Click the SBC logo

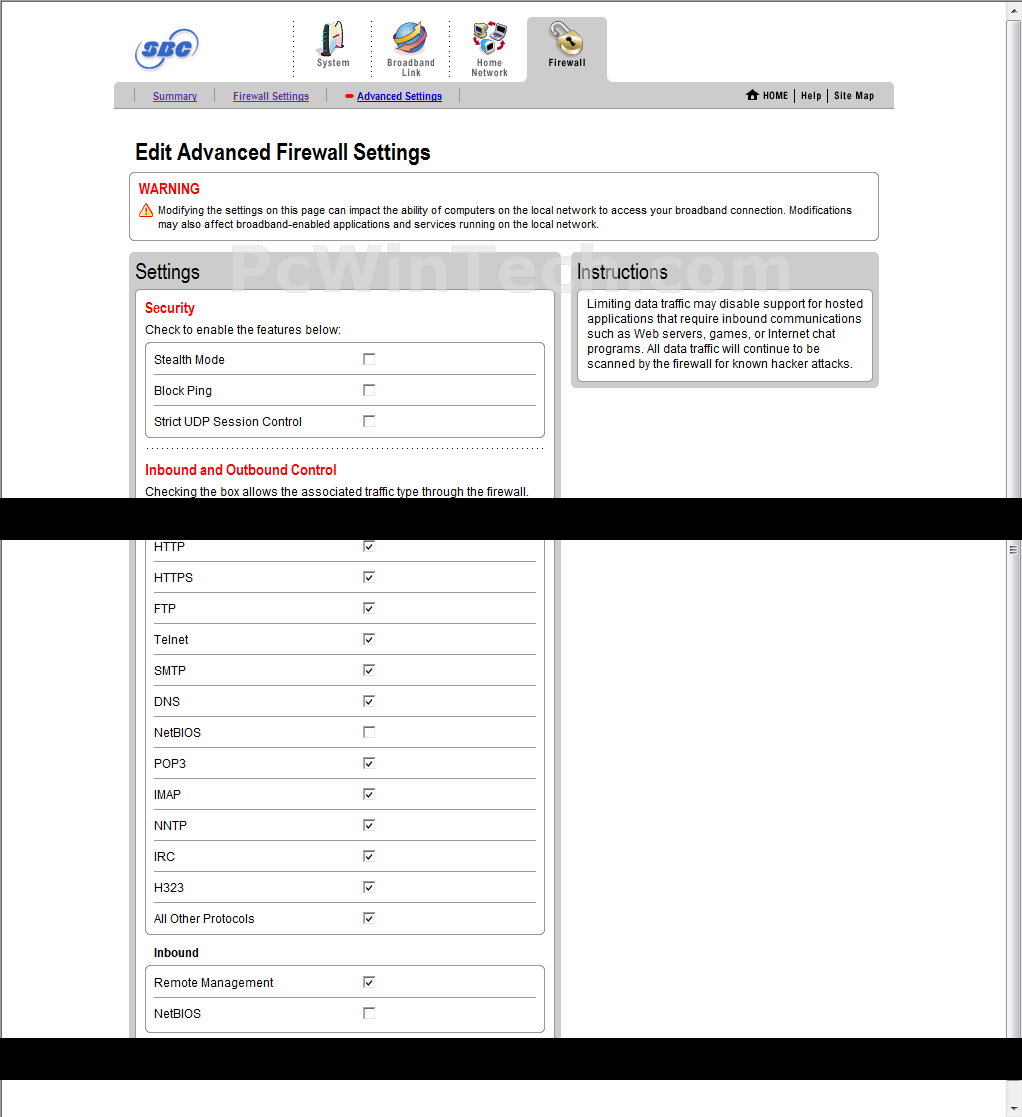tap(167, 48)
